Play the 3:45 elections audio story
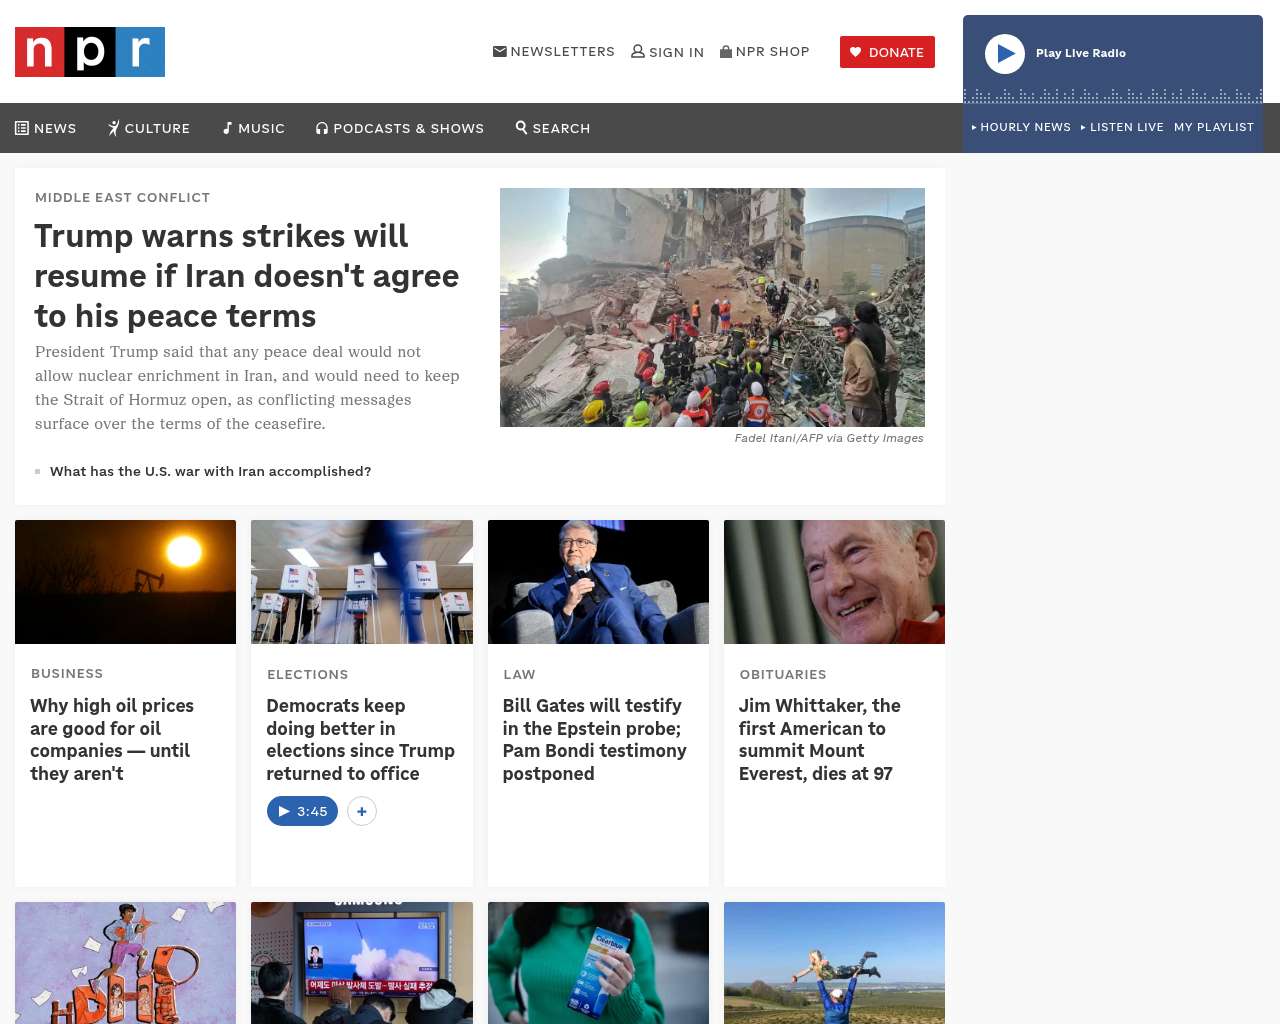The width and height of the screenshot is (1280, 1024). point(302,811)
